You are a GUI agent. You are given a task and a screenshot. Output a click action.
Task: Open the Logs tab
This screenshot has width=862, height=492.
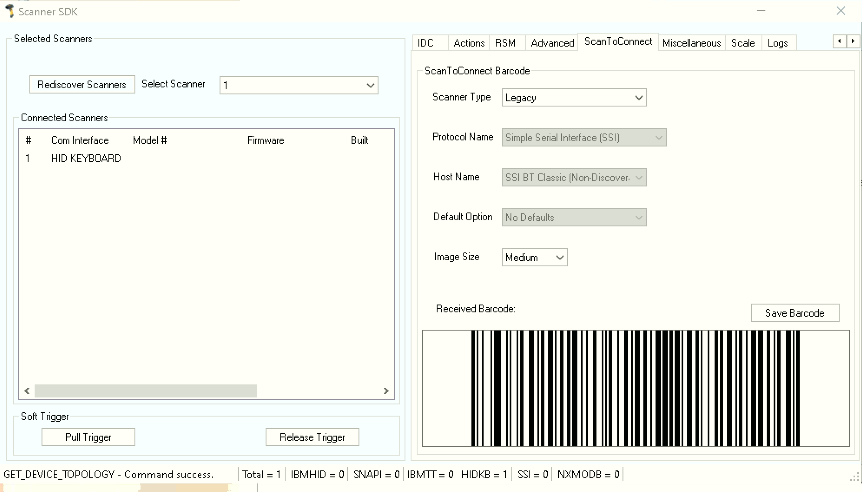777,43
